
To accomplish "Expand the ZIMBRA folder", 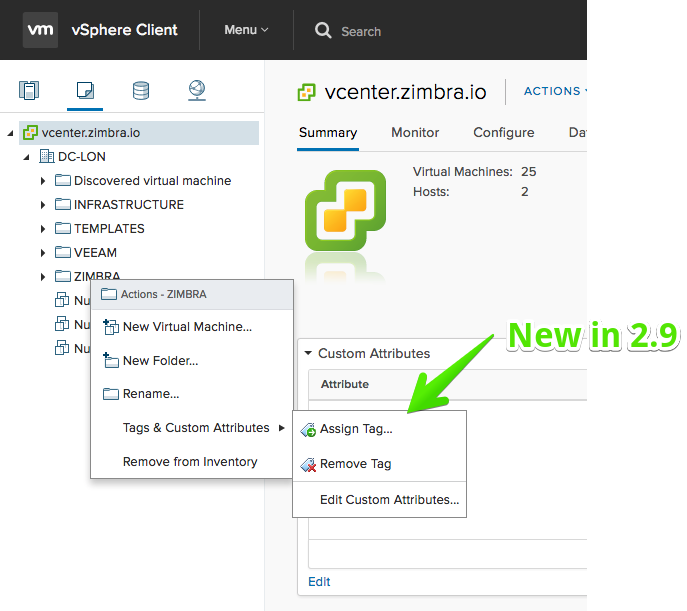I will pyautogui.click(x=42, y=276).
